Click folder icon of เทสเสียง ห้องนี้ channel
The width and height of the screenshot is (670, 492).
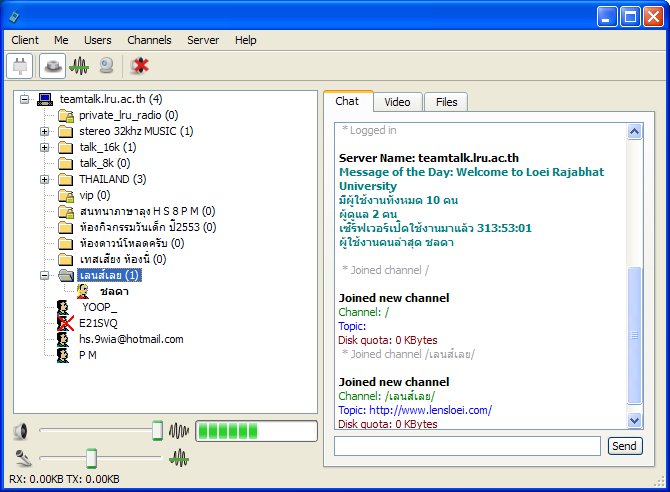65,259
